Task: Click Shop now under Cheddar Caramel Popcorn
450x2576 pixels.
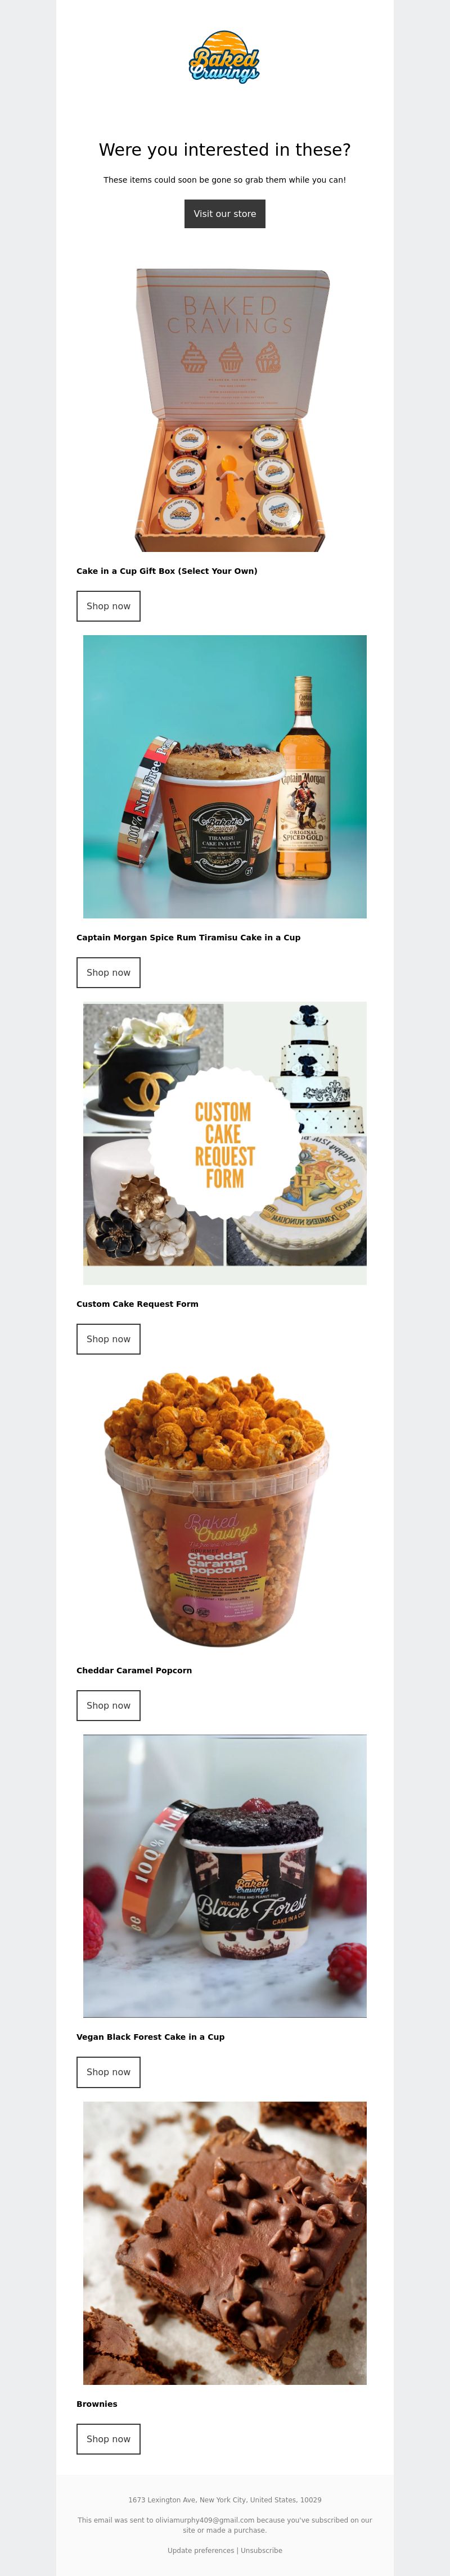Action: coord(109,1706)
